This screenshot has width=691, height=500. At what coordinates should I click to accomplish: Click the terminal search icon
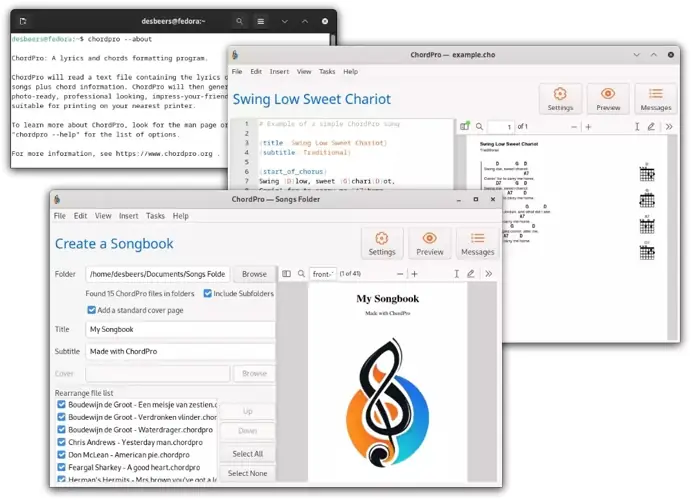click(x=240, y=20)
